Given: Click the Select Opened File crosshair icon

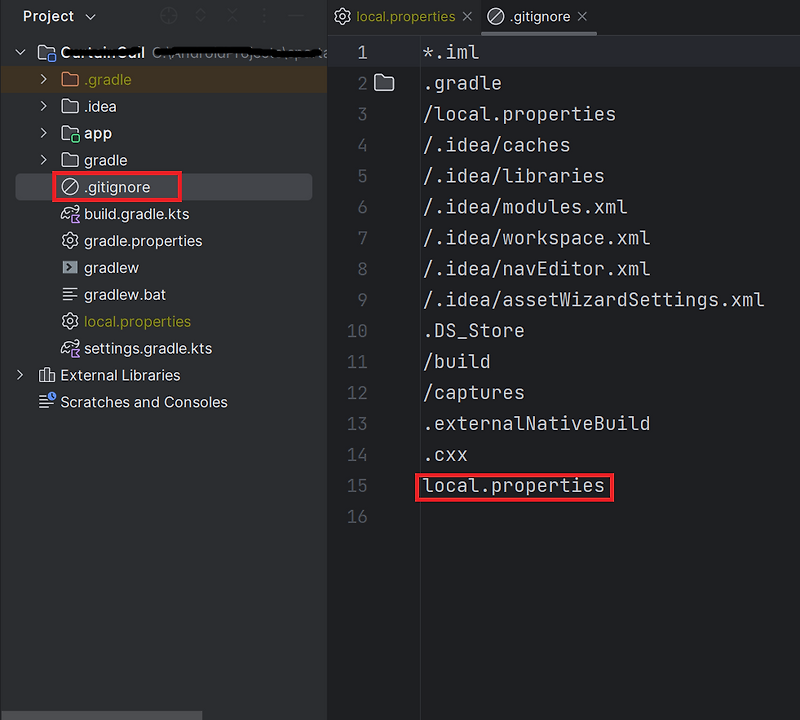Looking at the screenshot, I should coord(168,15).
